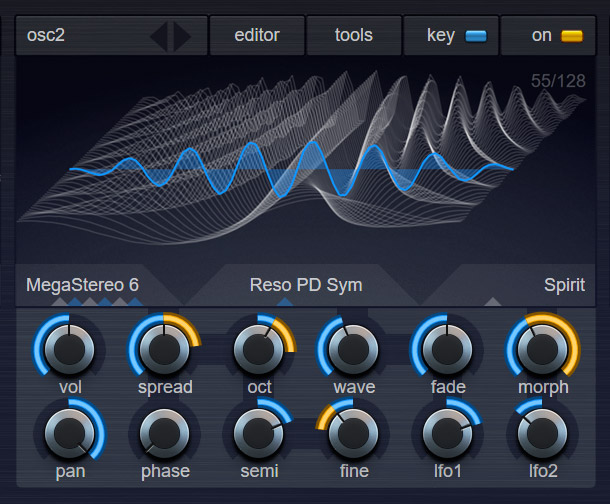Open the MegaStereo 6 unison dropdown

82,285
